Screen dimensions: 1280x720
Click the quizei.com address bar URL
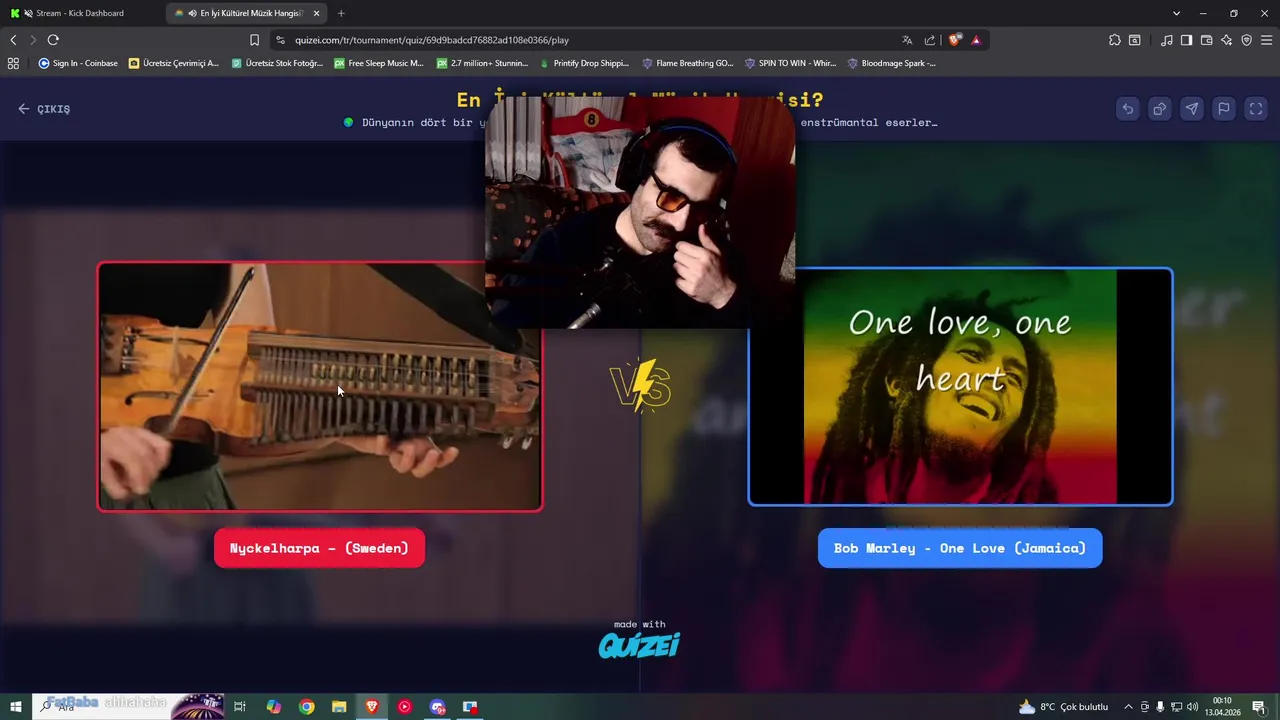[432, 40]
